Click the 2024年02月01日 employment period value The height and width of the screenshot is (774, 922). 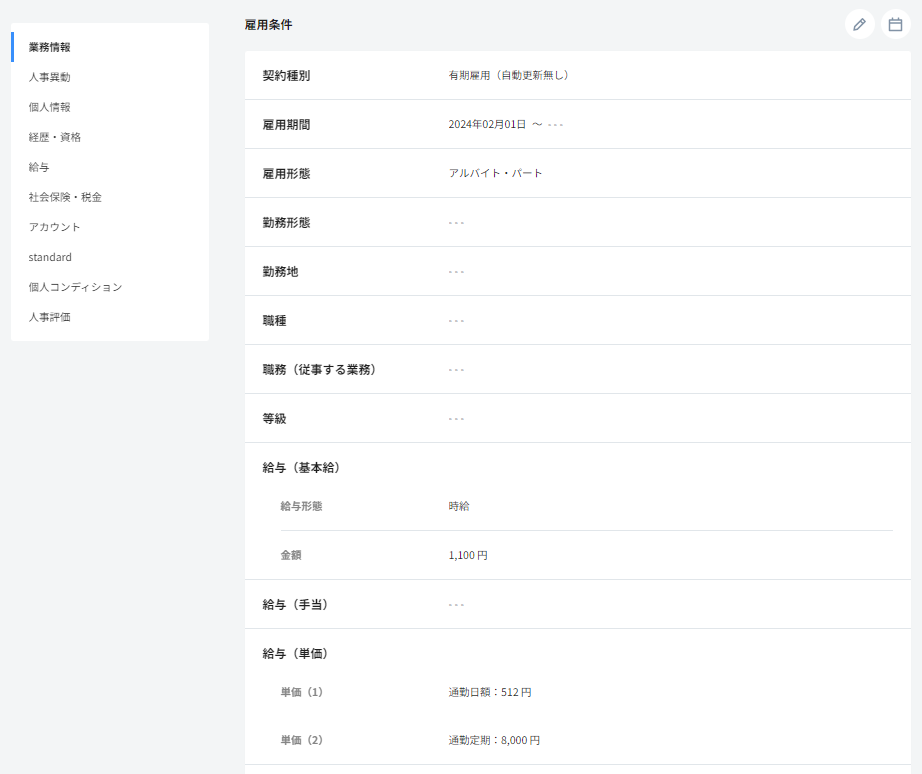click(487, 124)
